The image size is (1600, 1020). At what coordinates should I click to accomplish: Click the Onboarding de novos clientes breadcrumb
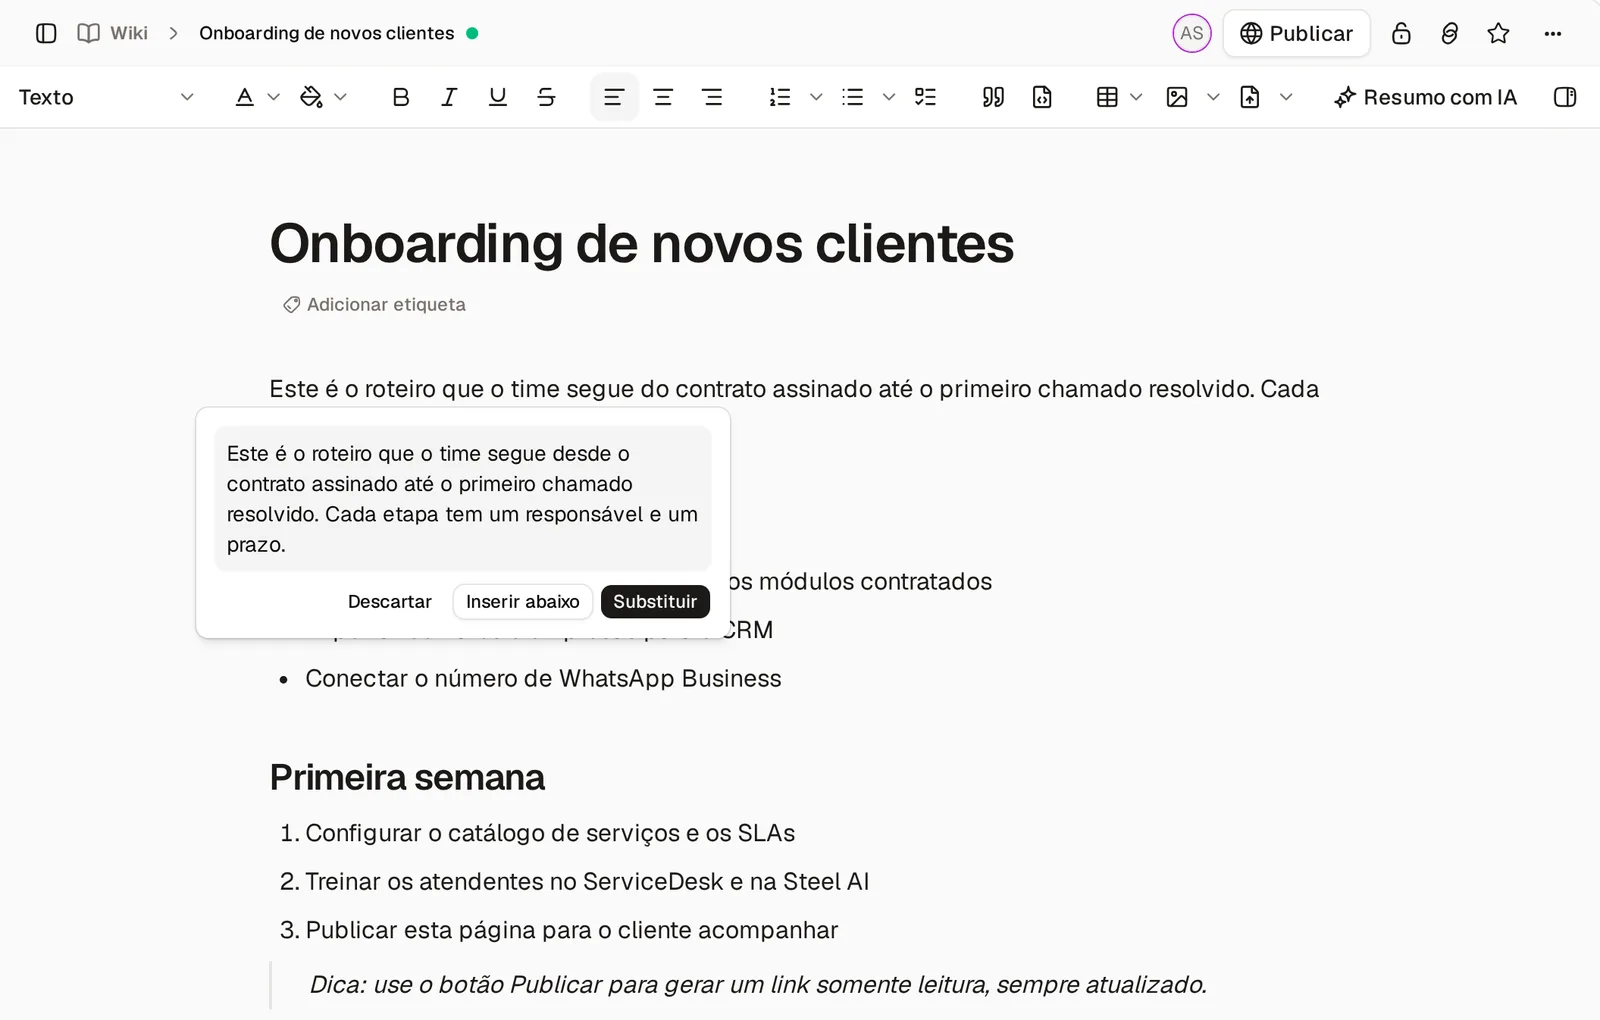click(x=326, y=33)
